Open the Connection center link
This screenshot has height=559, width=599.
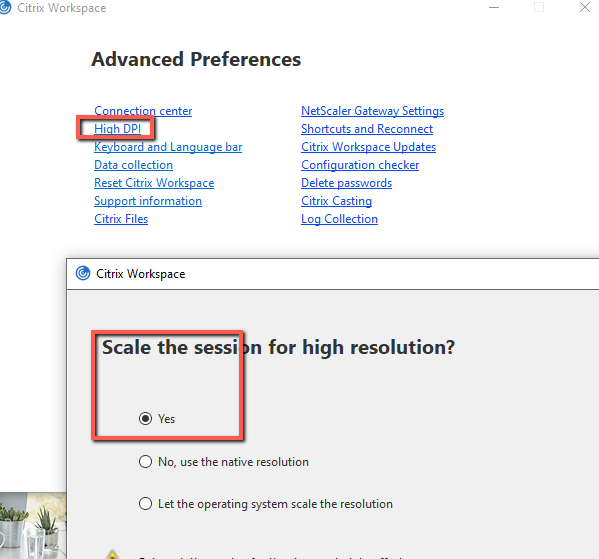point(143,111)
